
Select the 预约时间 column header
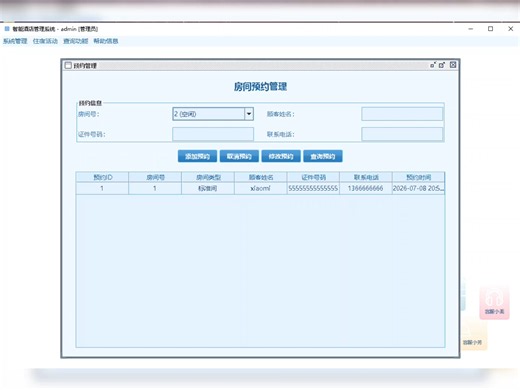pyautogui.click(x=418, y=177)
